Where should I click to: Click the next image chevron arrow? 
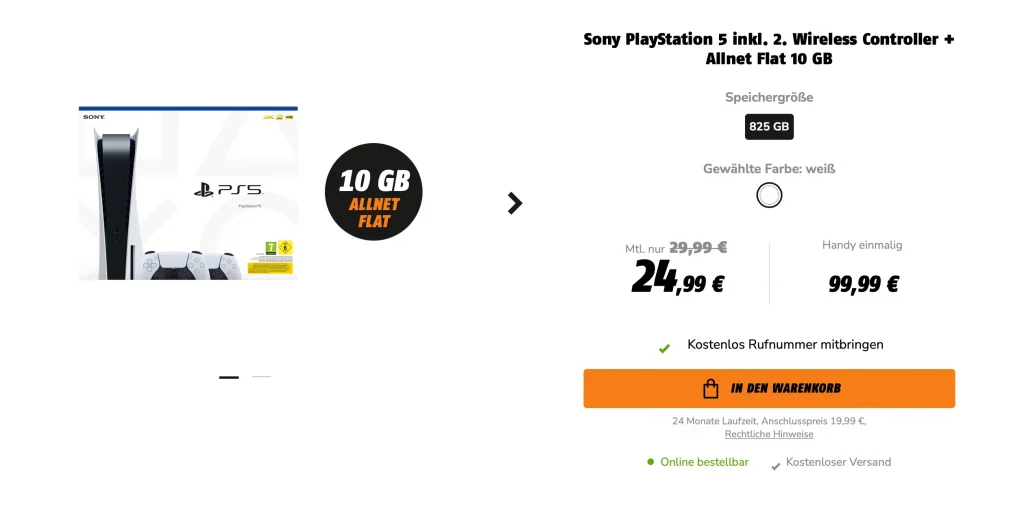[x=515, y=203]
